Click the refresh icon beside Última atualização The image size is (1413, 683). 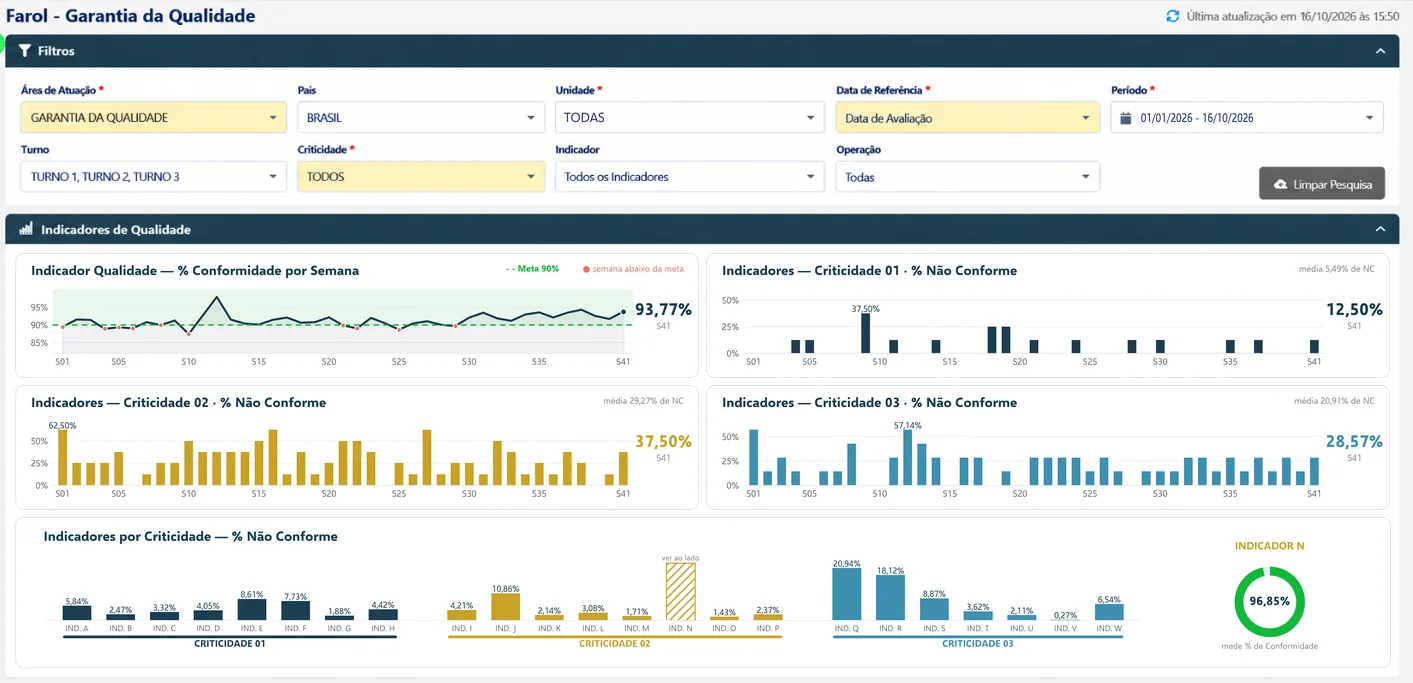click(1173, 16)
